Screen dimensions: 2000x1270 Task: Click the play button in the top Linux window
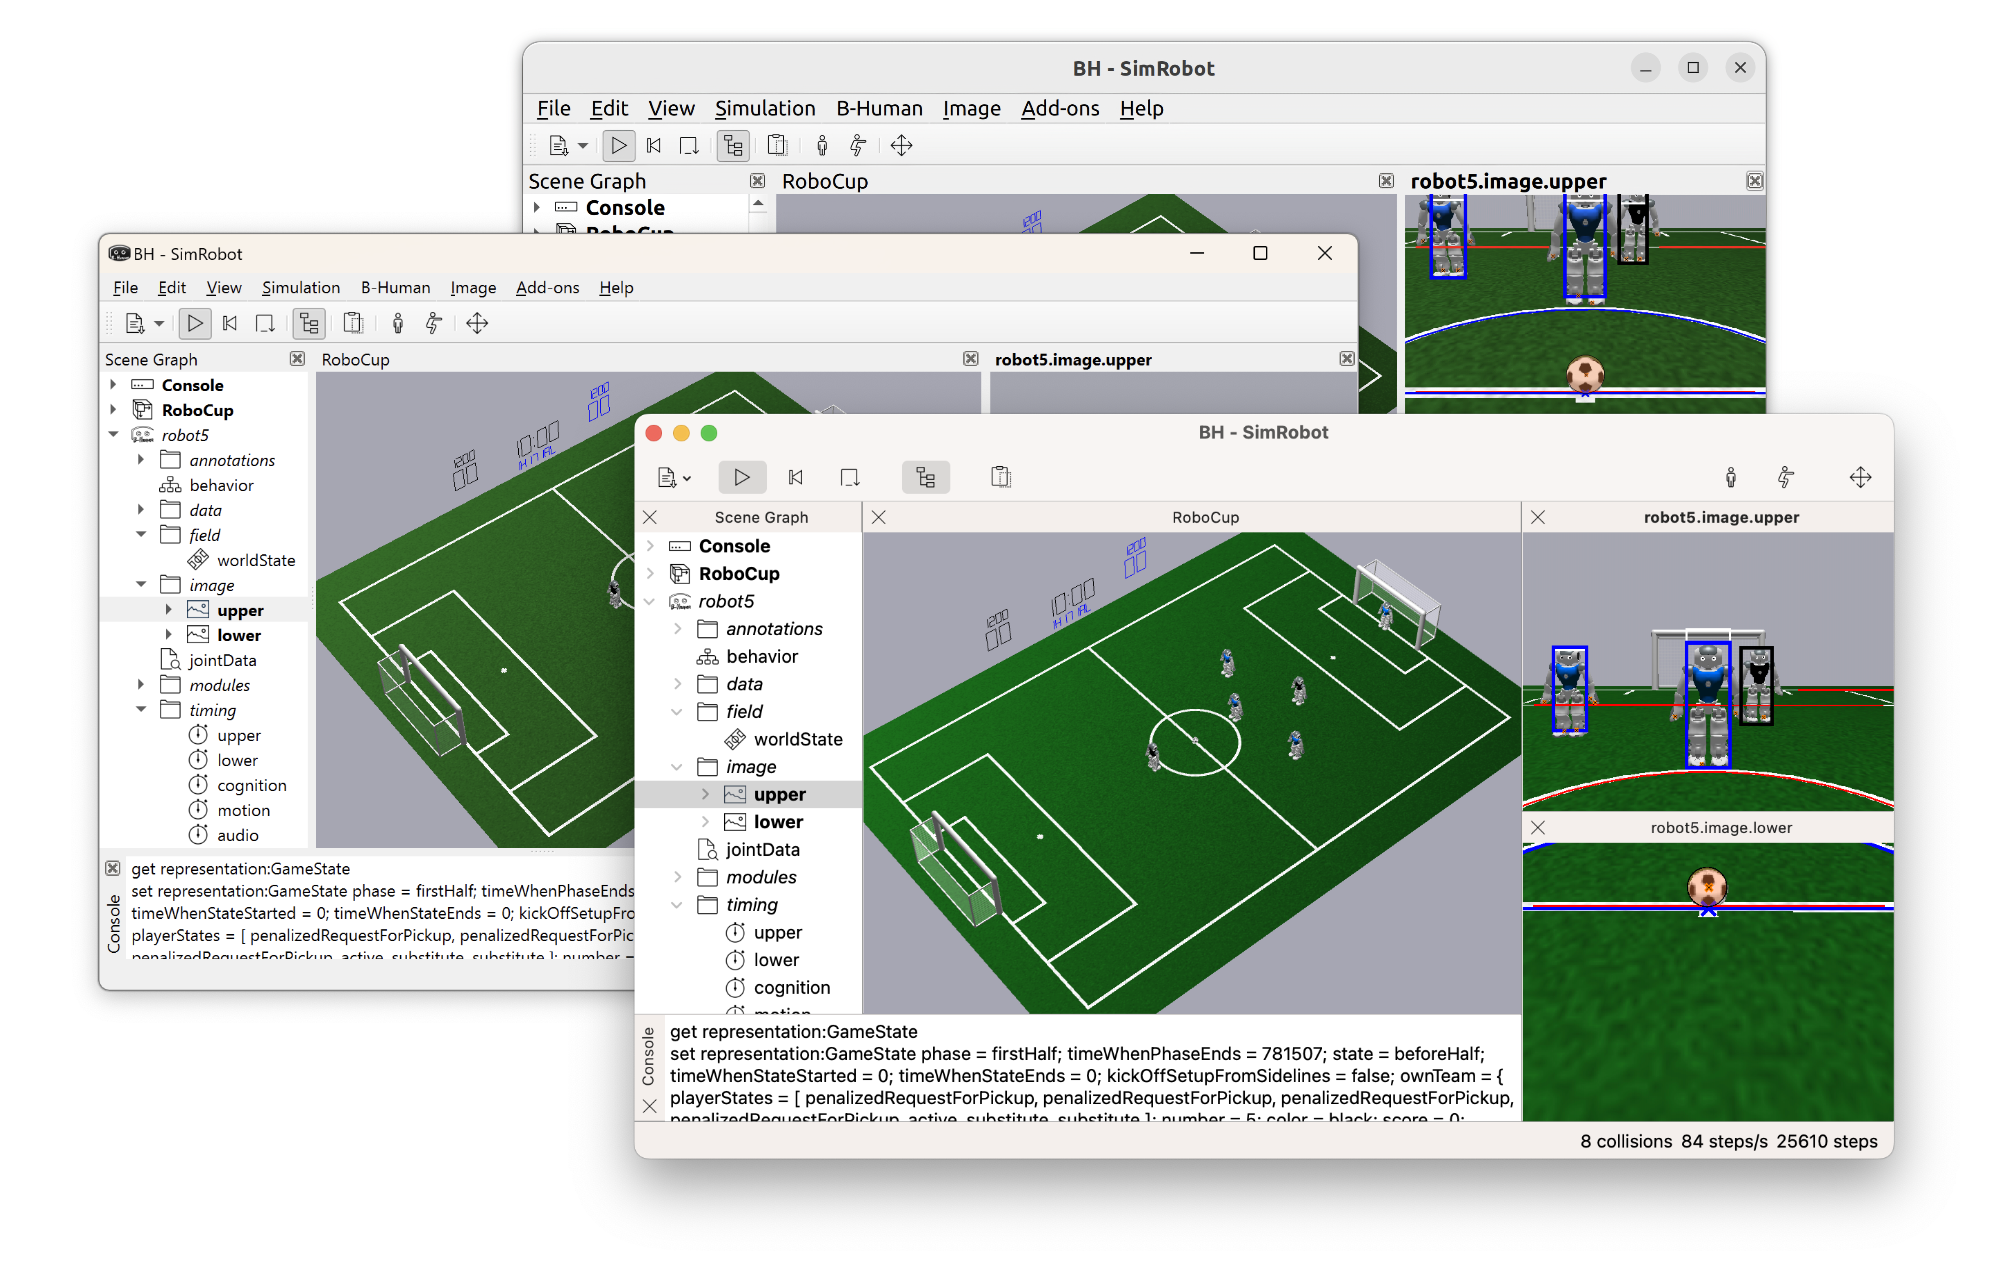[619, 146]
